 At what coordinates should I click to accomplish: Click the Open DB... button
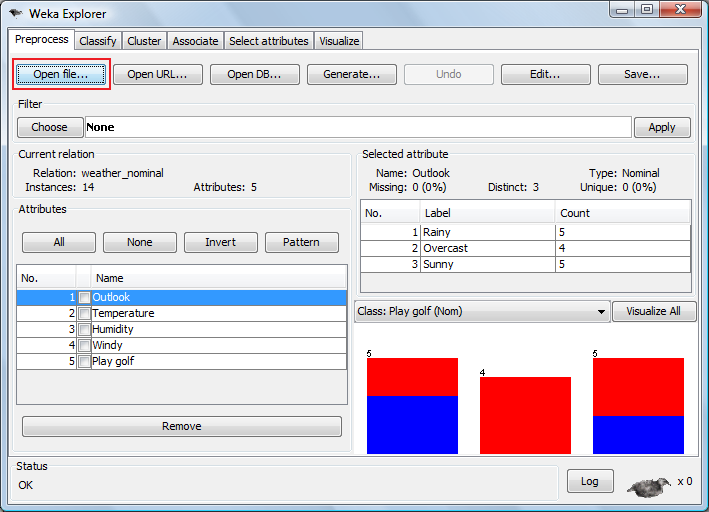tap(255, 74)
